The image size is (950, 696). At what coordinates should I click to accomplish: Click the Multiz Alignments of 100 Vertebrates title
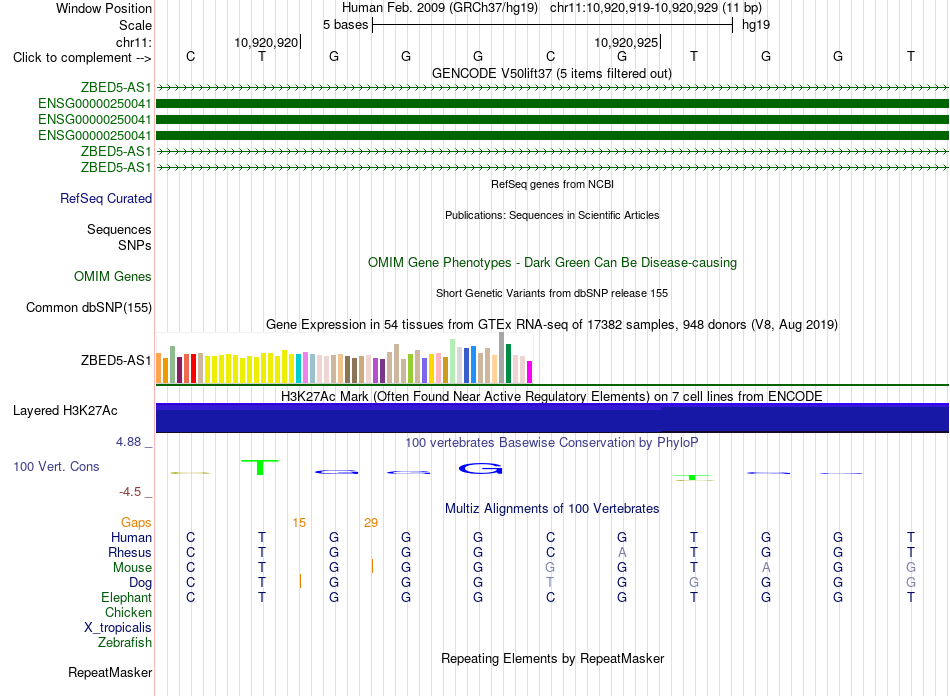[552, 508]
